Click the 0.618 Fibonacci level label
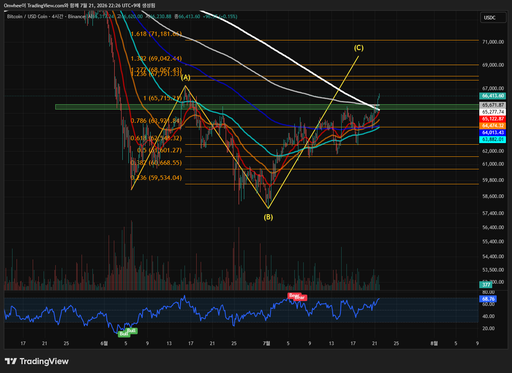 156,138
